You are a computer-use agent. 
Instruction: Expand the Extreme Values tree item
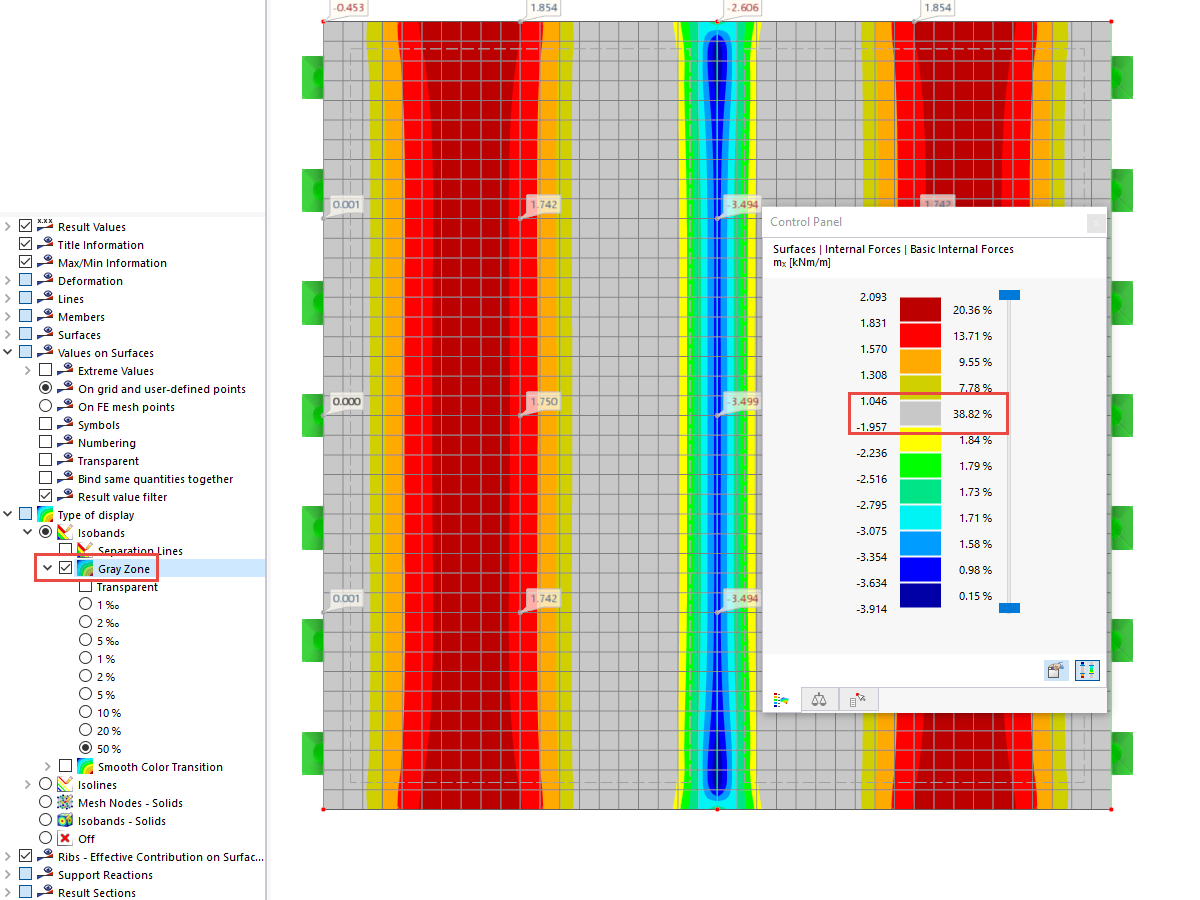click(x=28, y=370)
